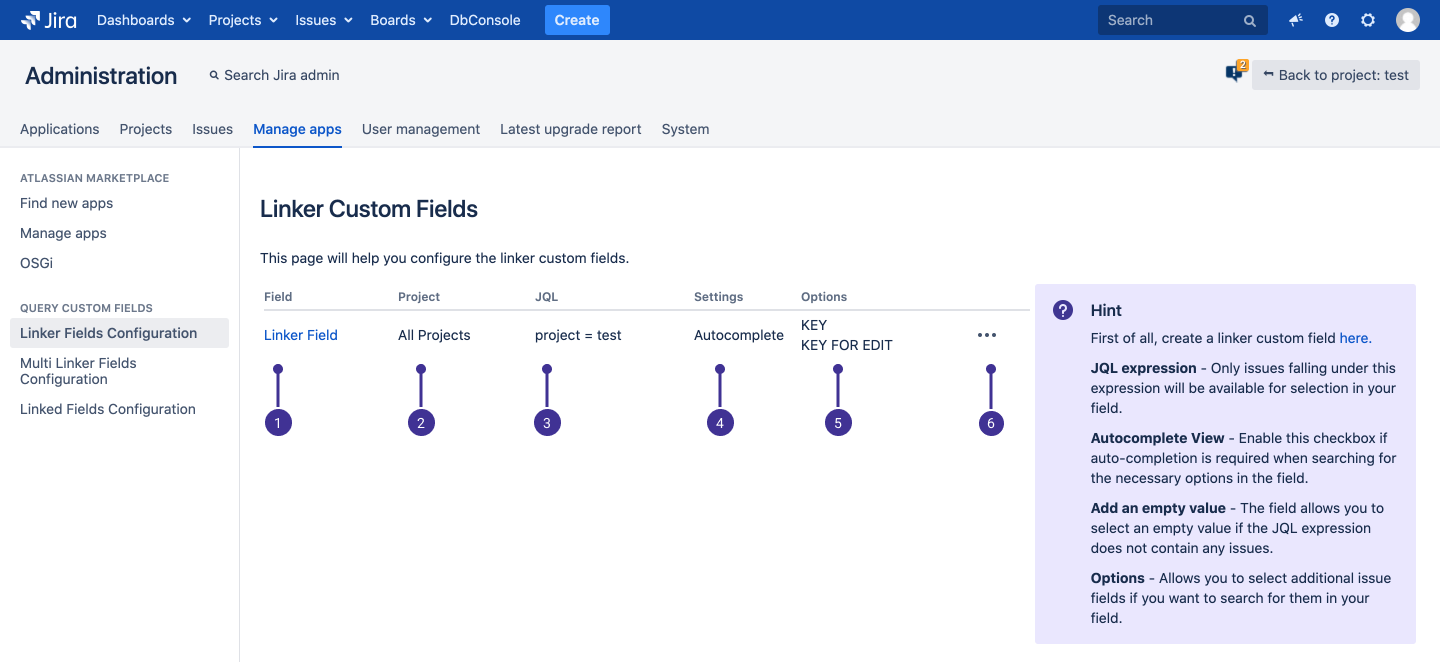1440x662 pixels.
Task: Switch to the System tab
Action: [x=685, y=129]
